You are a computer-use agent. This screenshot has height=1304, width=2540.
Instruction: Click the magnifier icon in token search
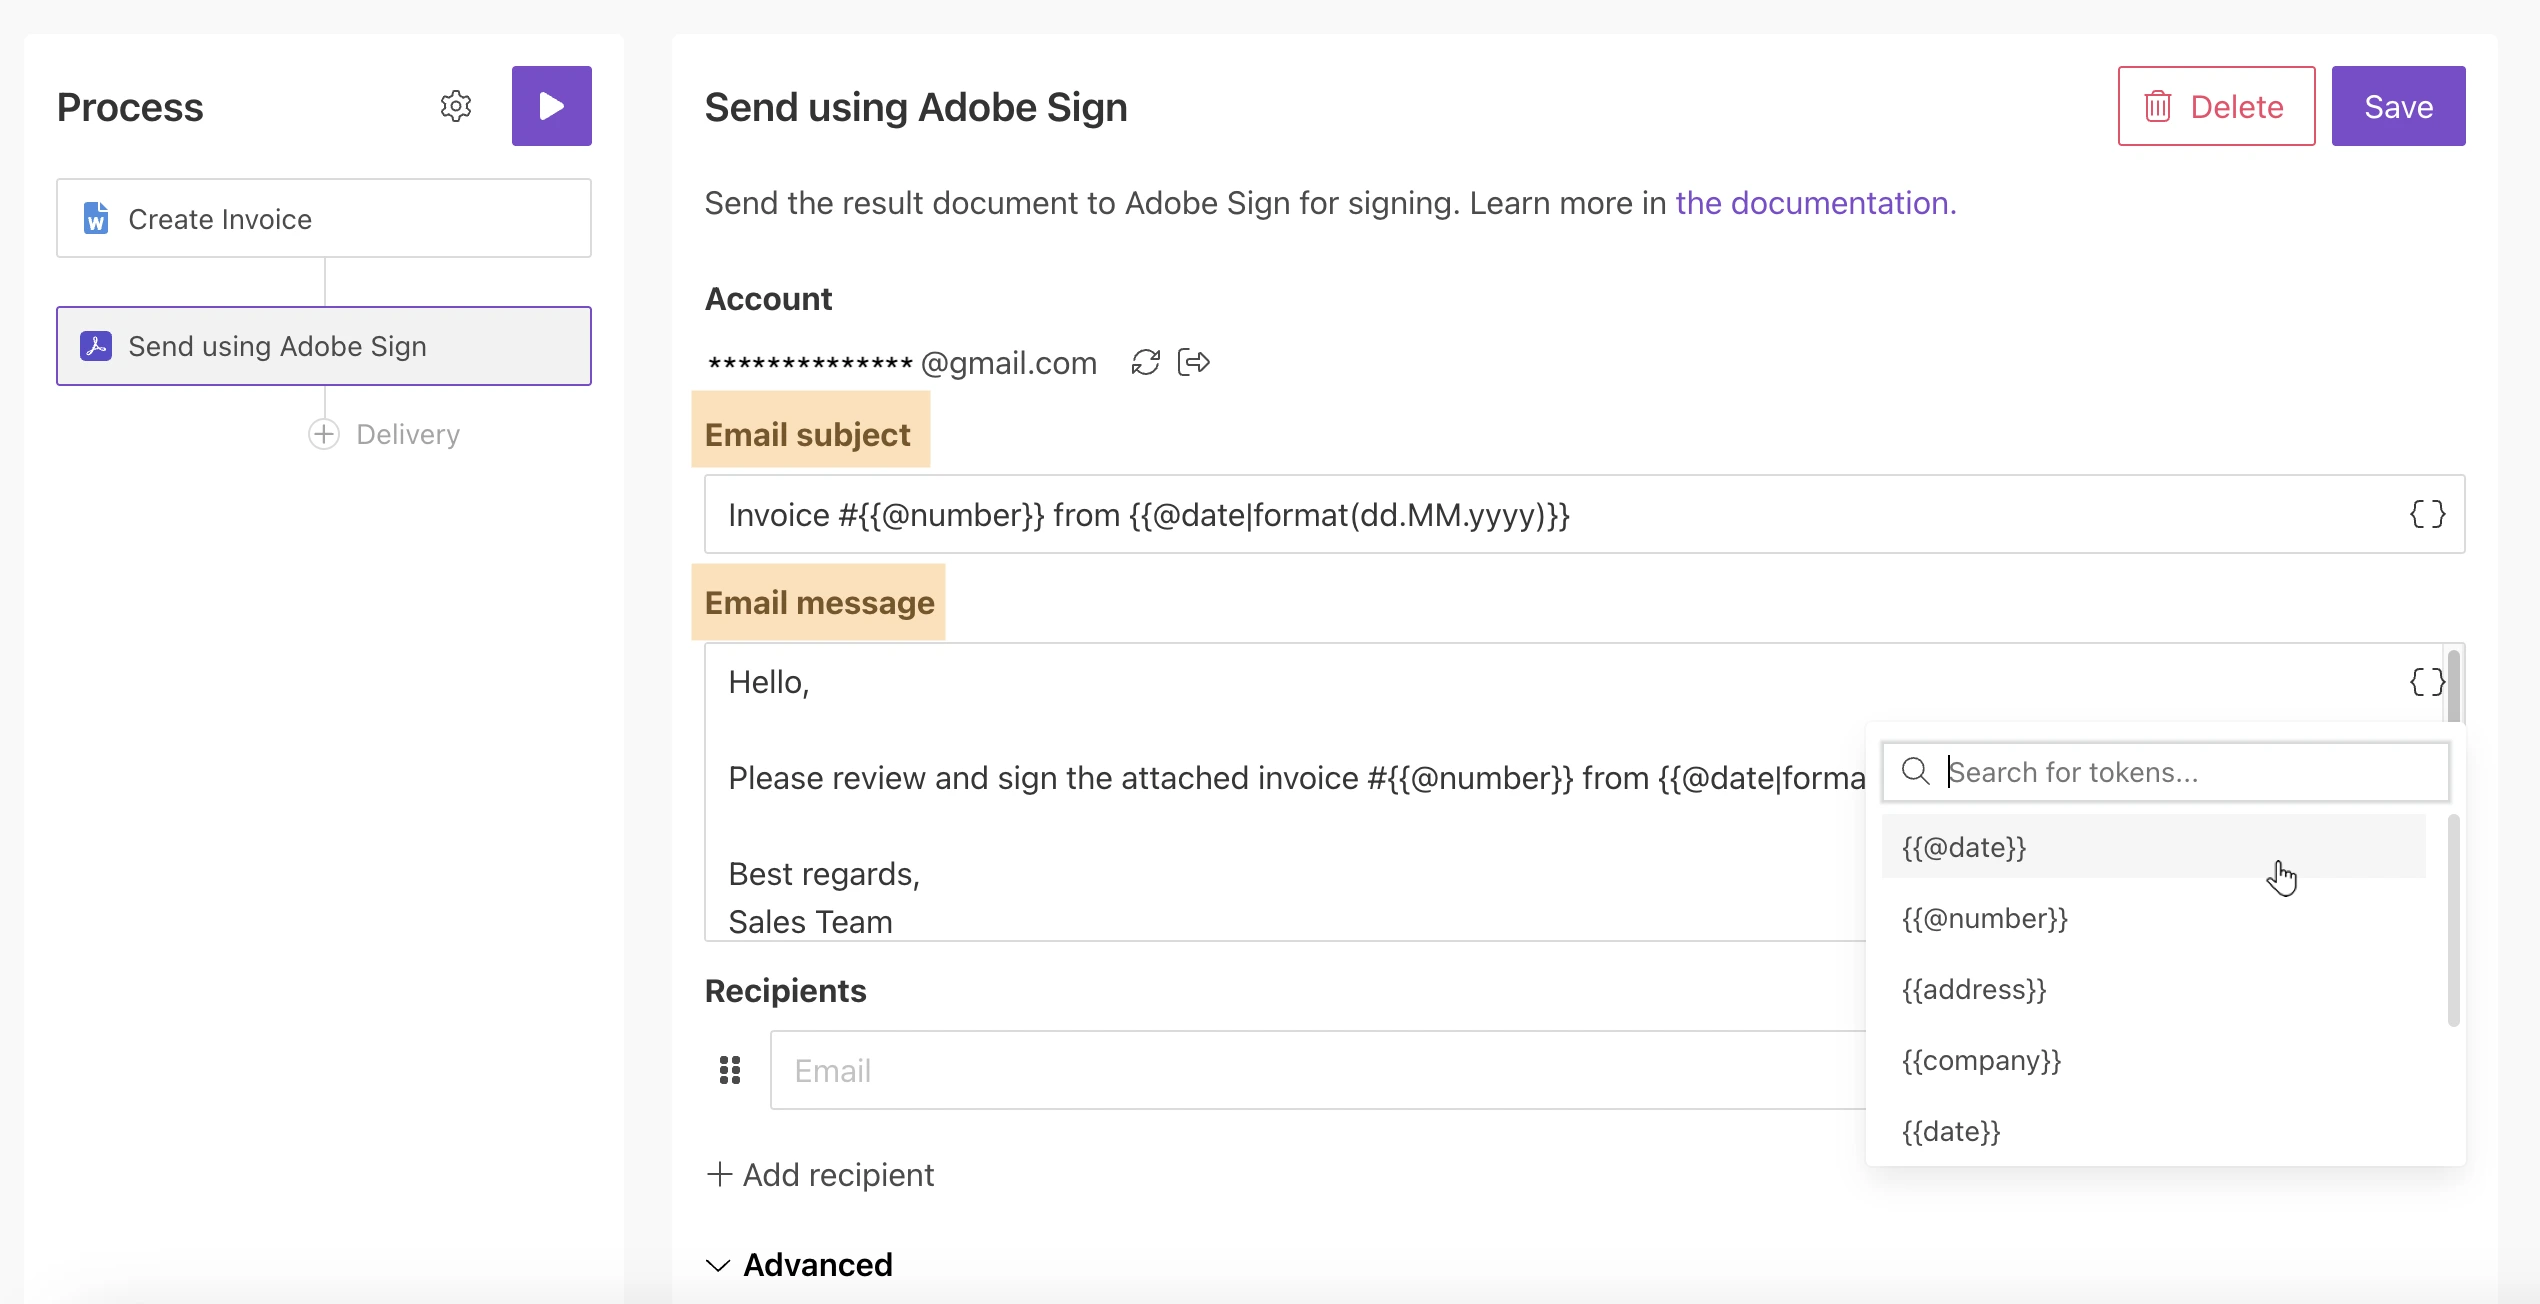(x=1915, y=771)
